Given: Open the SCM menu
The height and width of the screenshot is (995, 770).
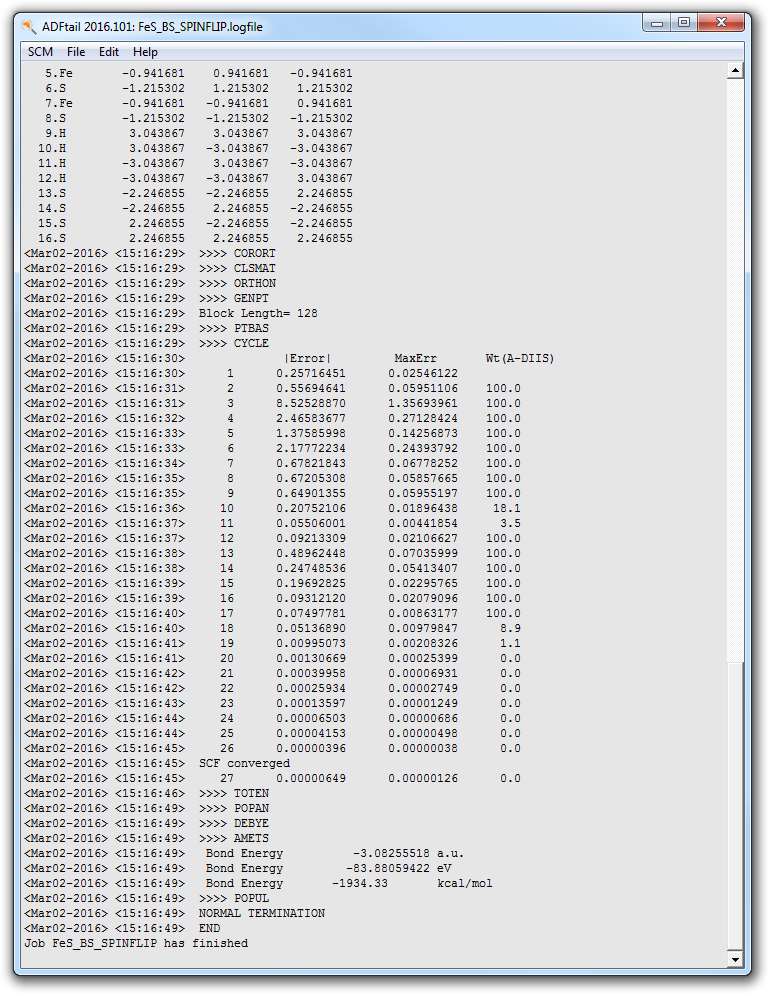Looking at the screenshot, I should pos(40,52).
